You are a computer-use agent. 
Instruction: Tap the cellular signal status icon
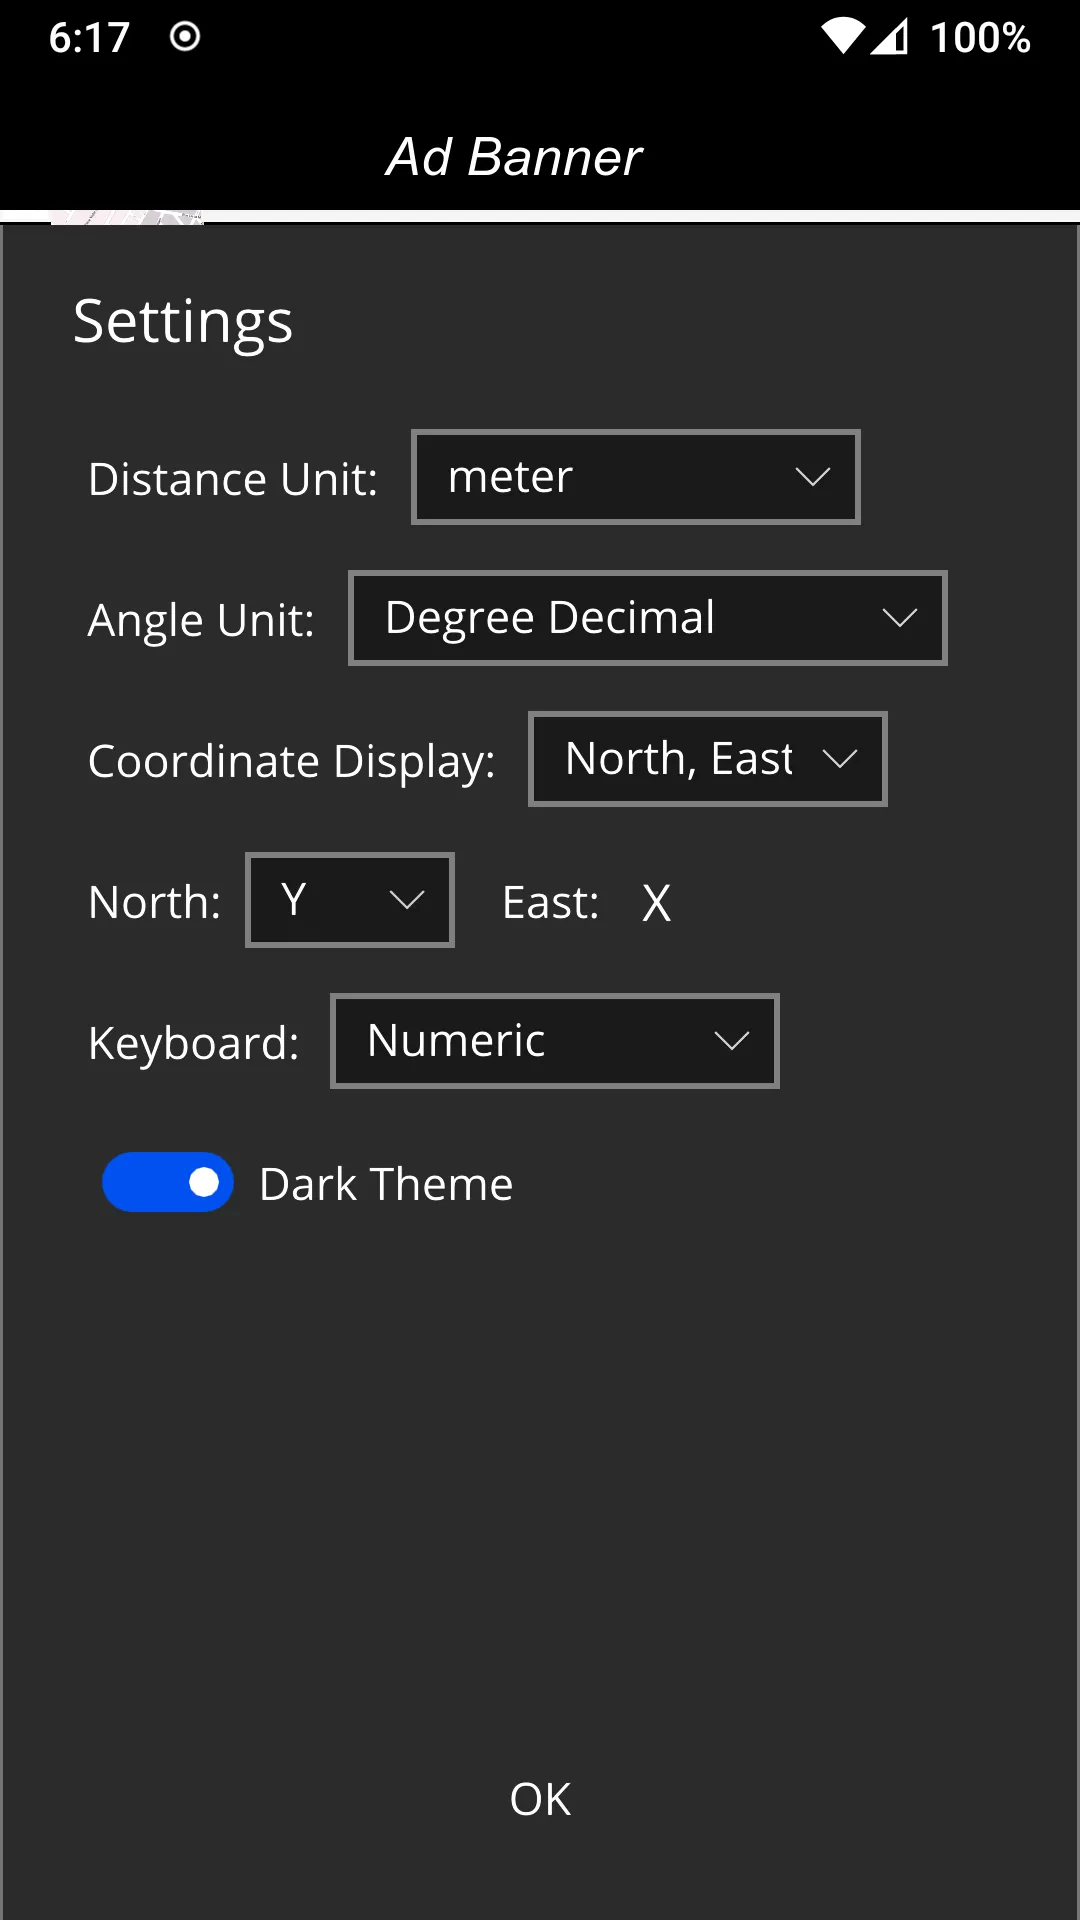(889, 37)
